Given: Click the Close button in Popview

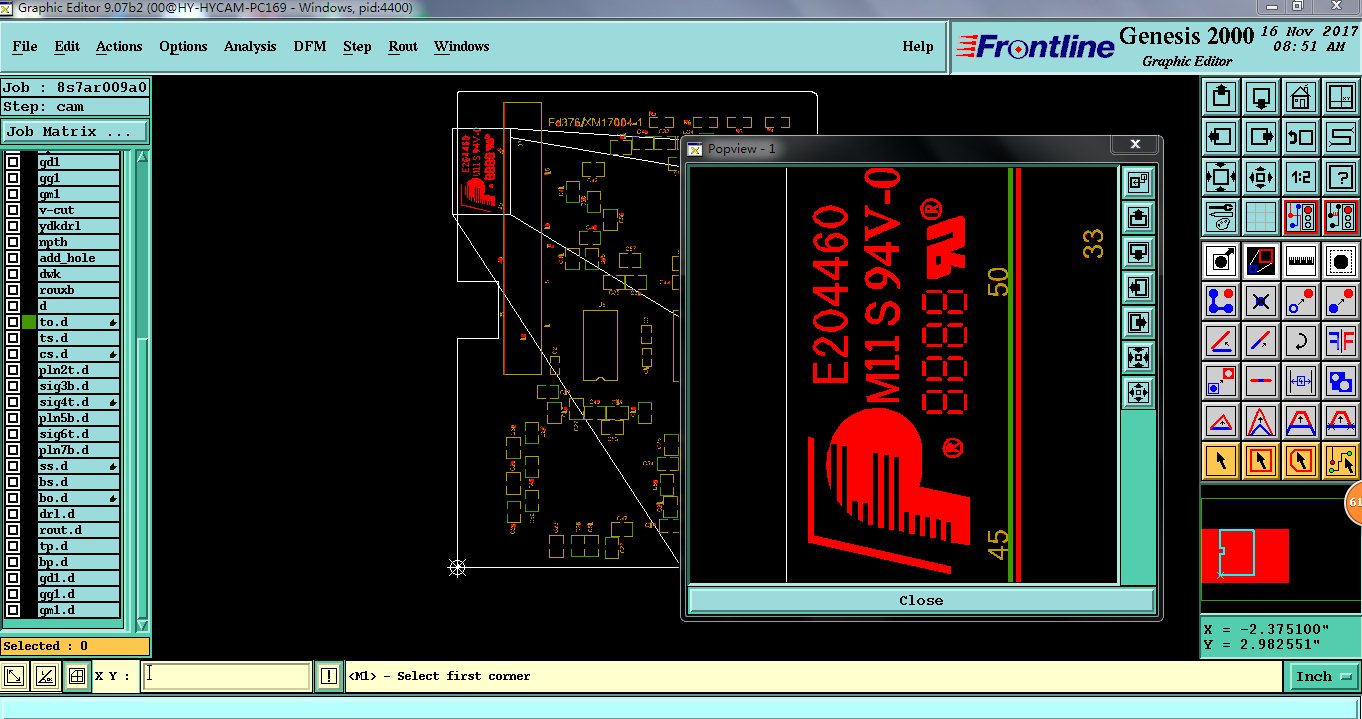Looking at the screenshot, I should (921, 600).
